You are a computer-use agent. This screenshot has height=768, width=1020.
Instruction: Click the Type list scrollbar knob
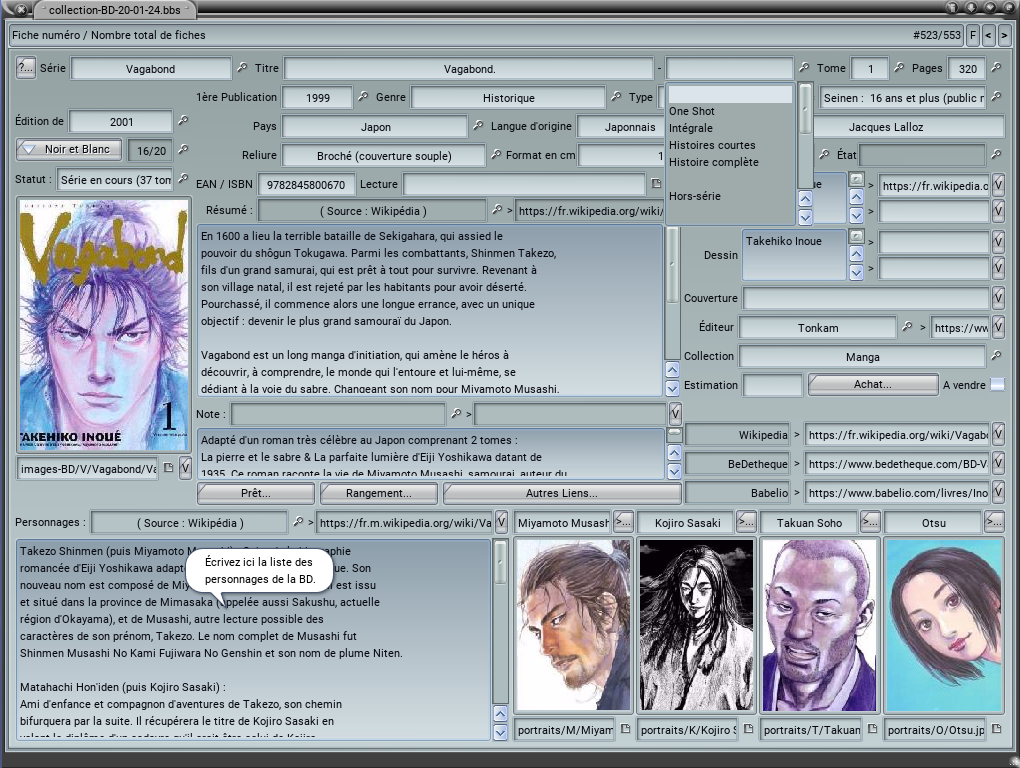[x=805, y=109]
